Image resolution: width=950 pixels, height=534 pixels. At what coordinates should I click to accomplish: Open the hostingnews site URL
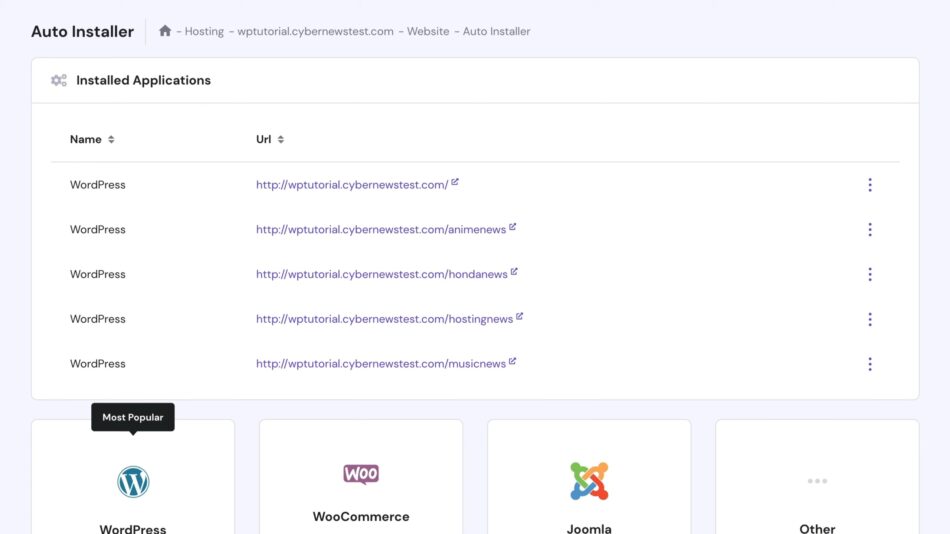click(x=384, y=319)
